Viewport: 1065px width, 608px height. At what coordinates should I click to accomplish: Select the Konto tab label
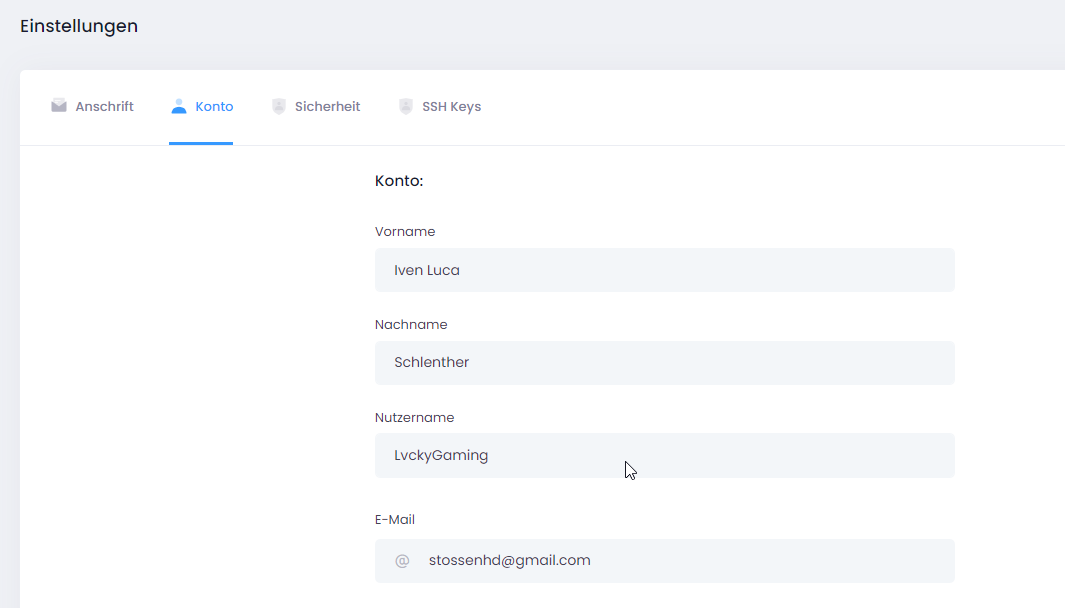coord(214,106)
